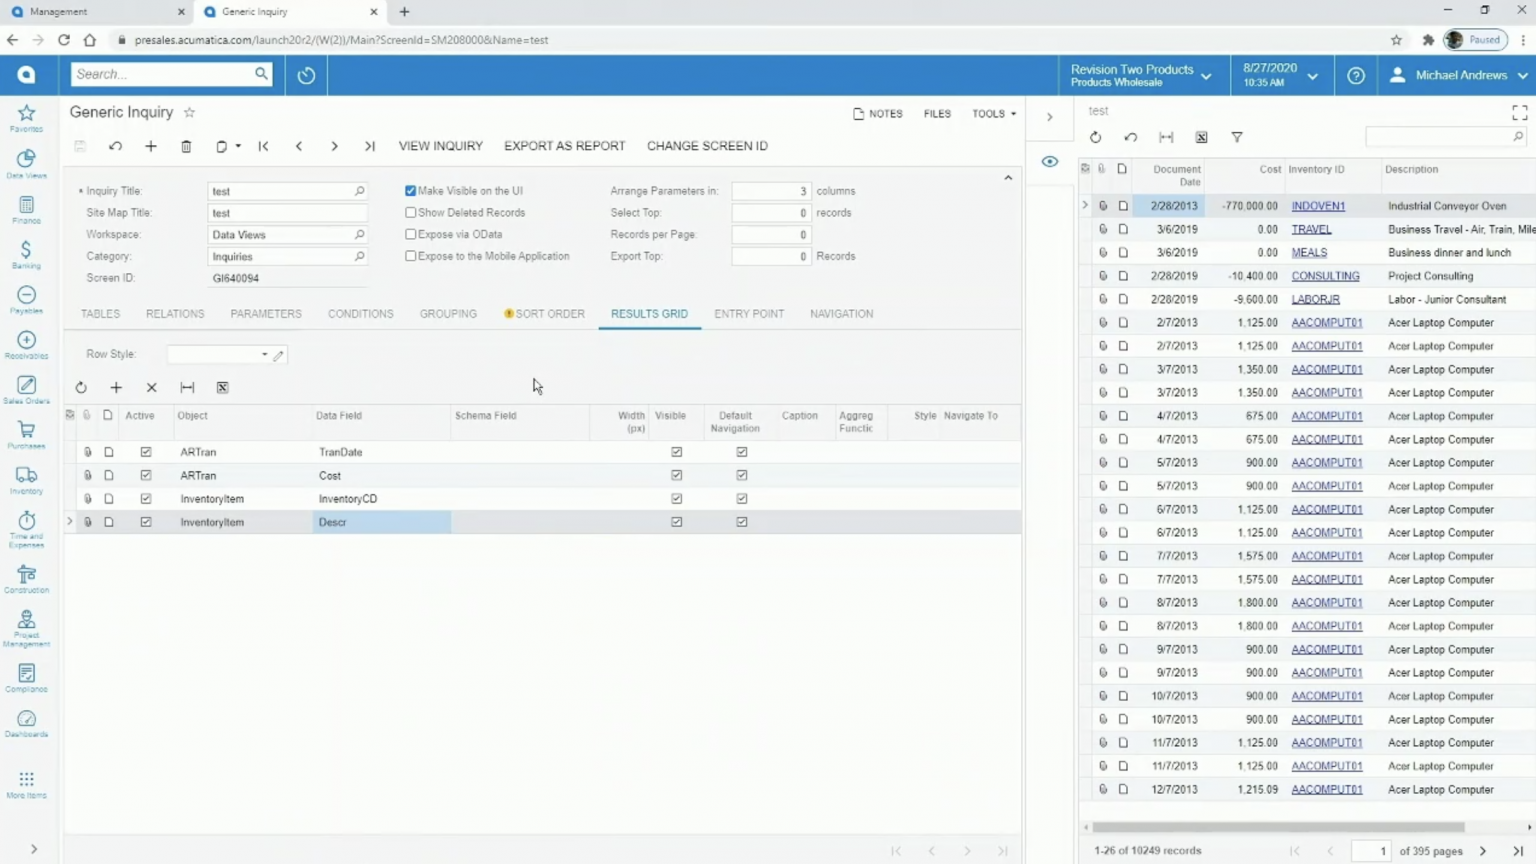Click VIEW INQUIRY to run the inquiry

440,146
